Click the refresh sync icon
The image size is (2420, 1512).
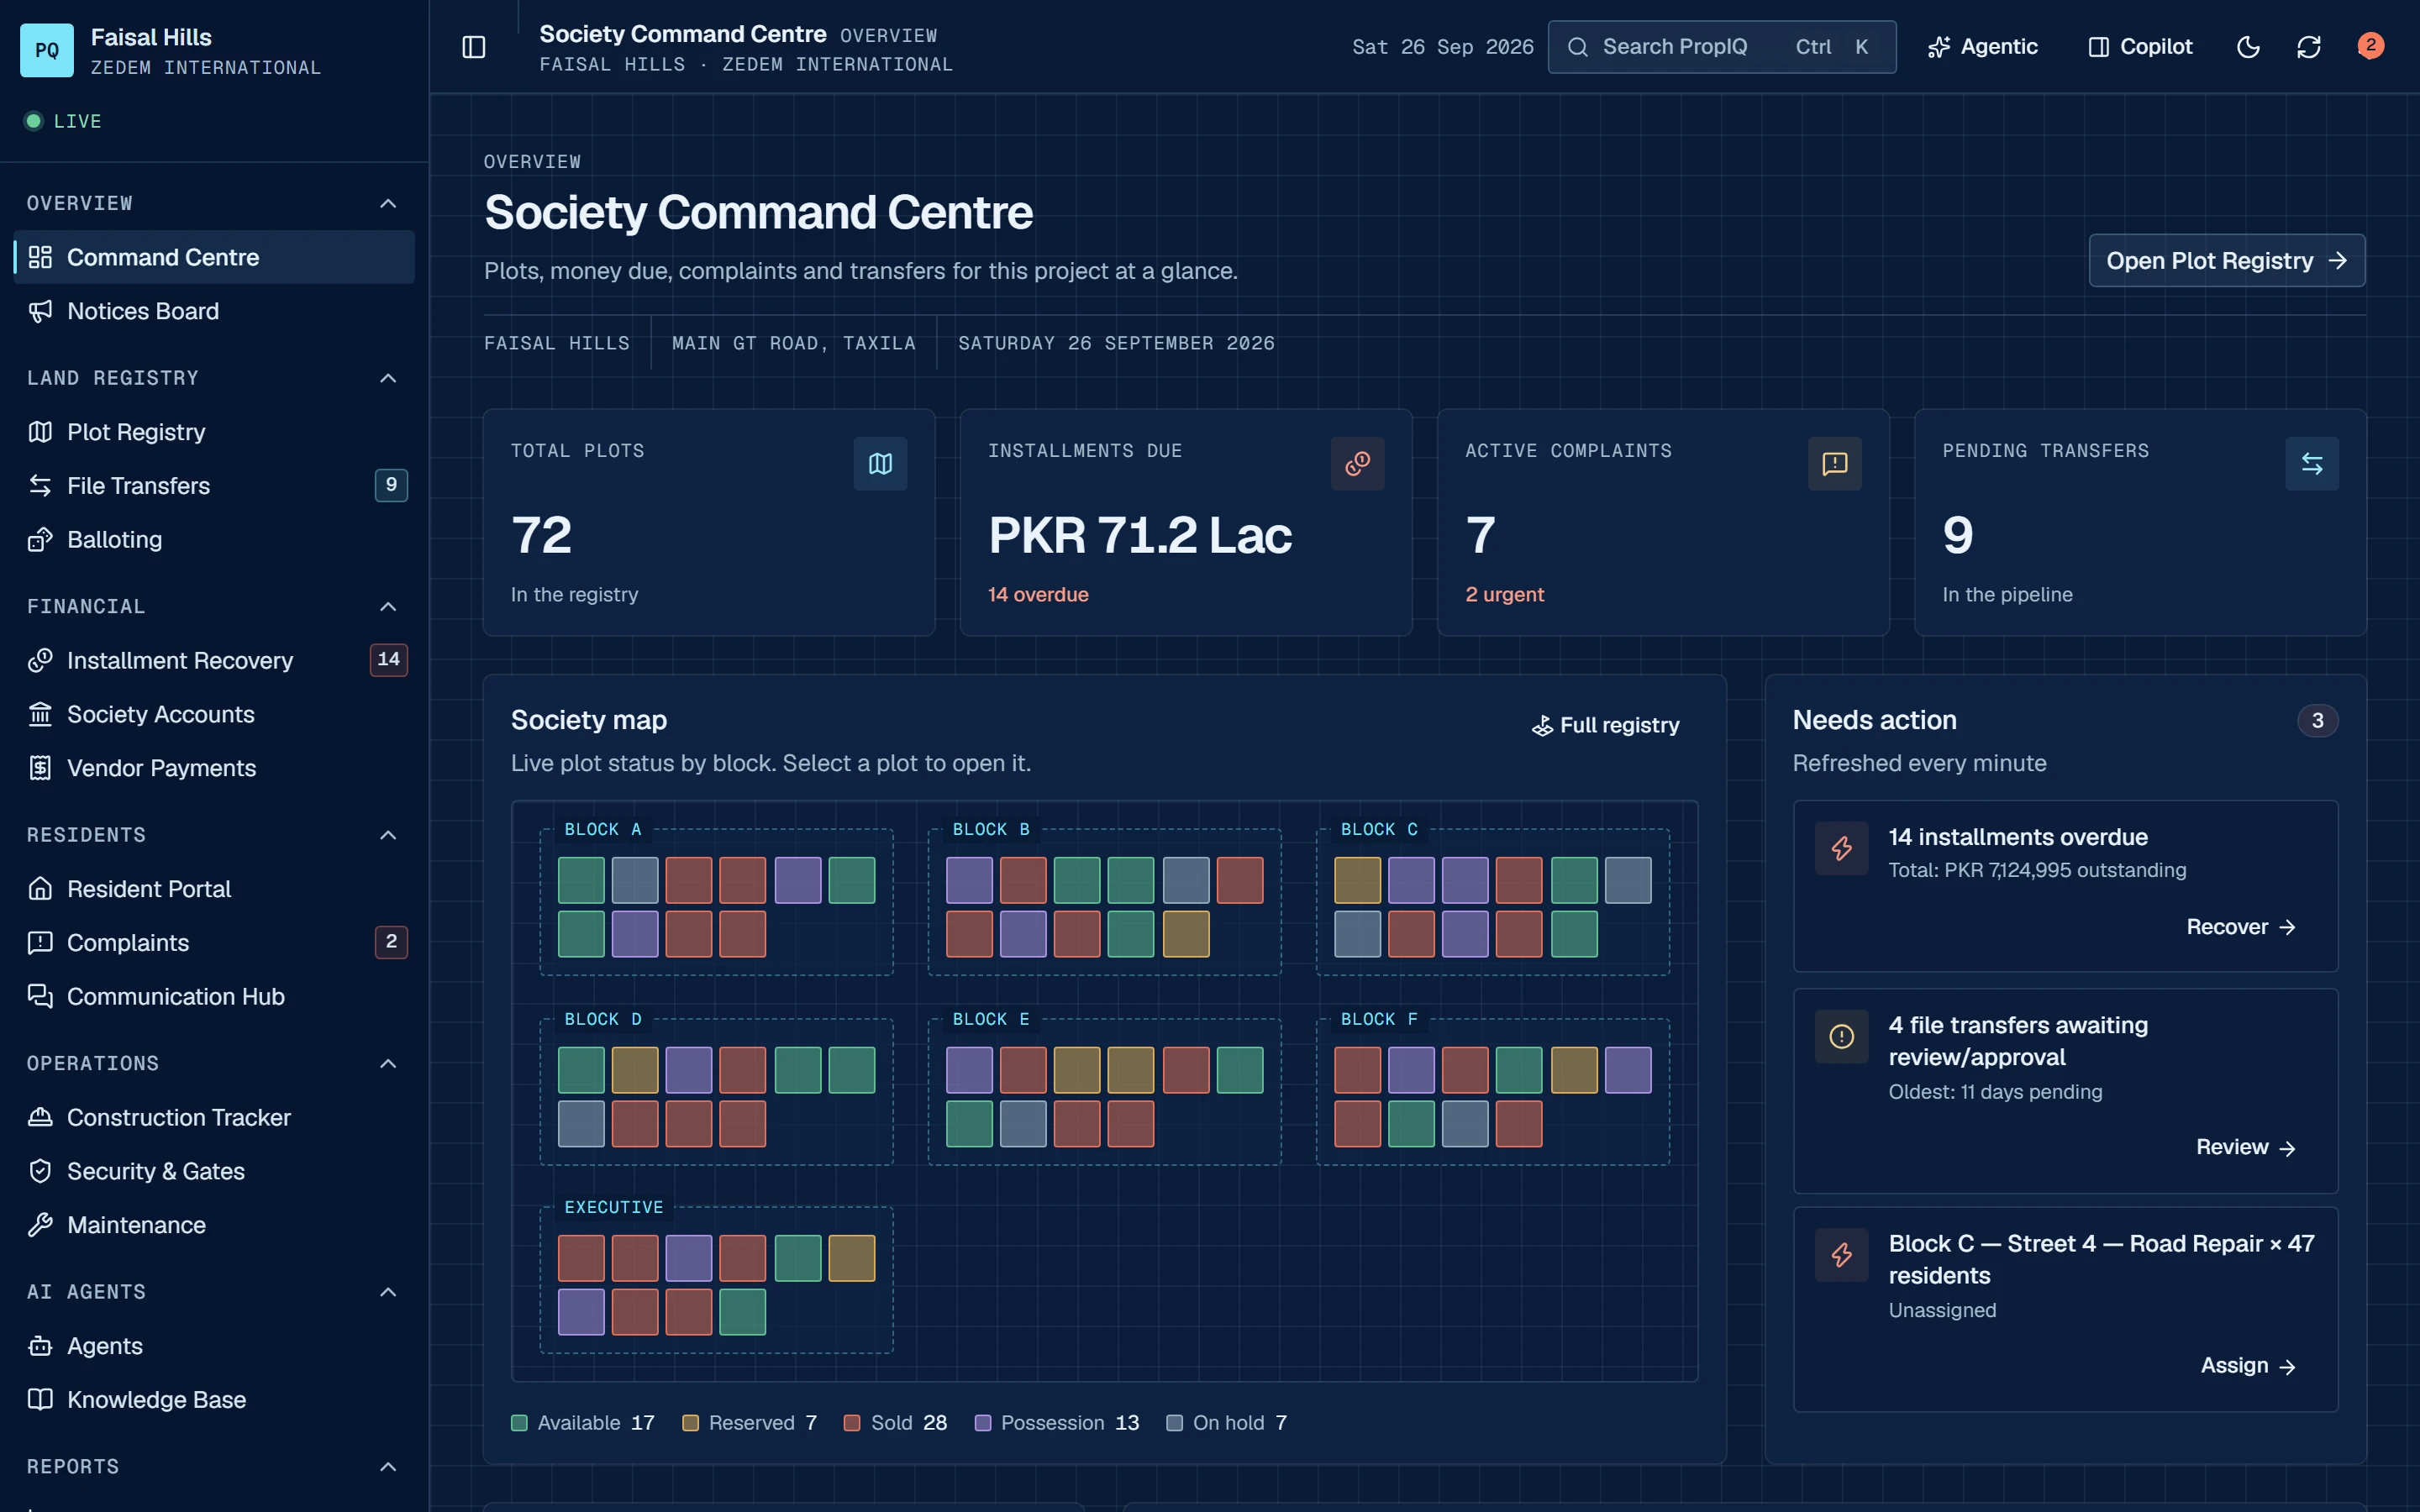pyautogui.click(x=2309, y=47)
